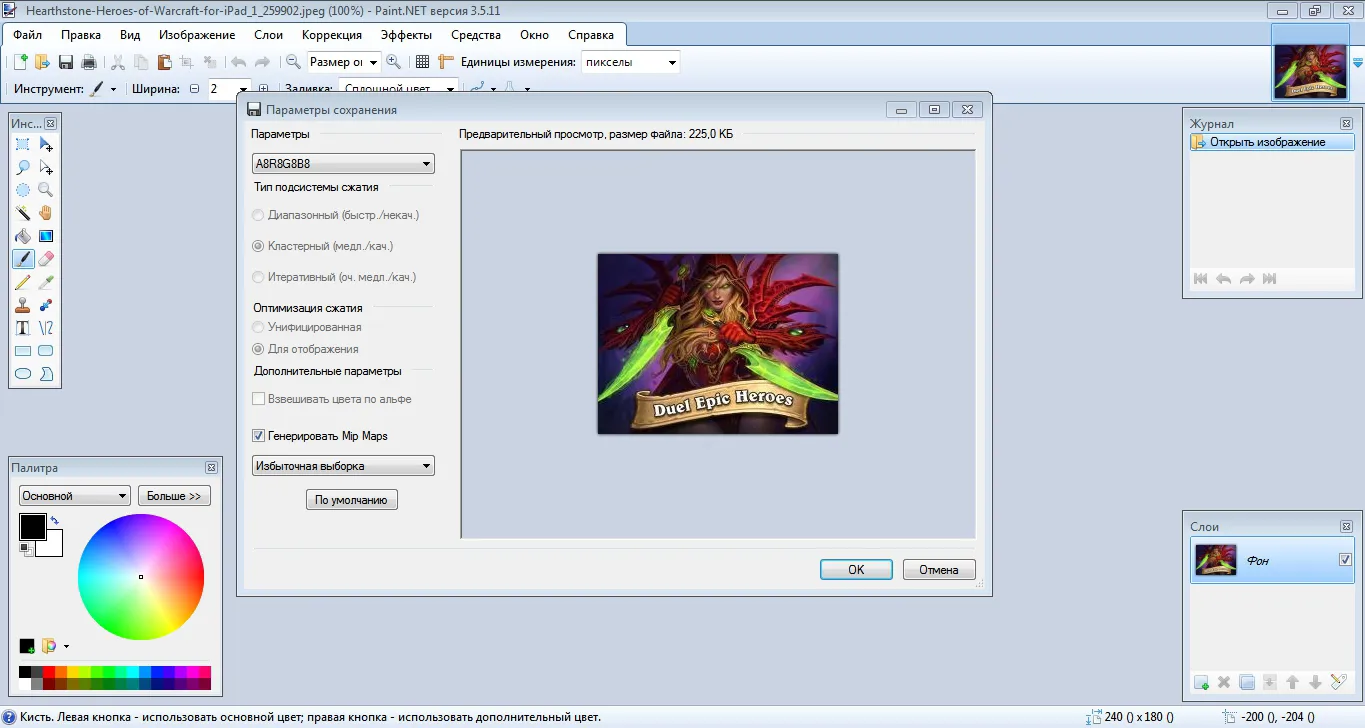Click the Отмена button

pos(939,569)
